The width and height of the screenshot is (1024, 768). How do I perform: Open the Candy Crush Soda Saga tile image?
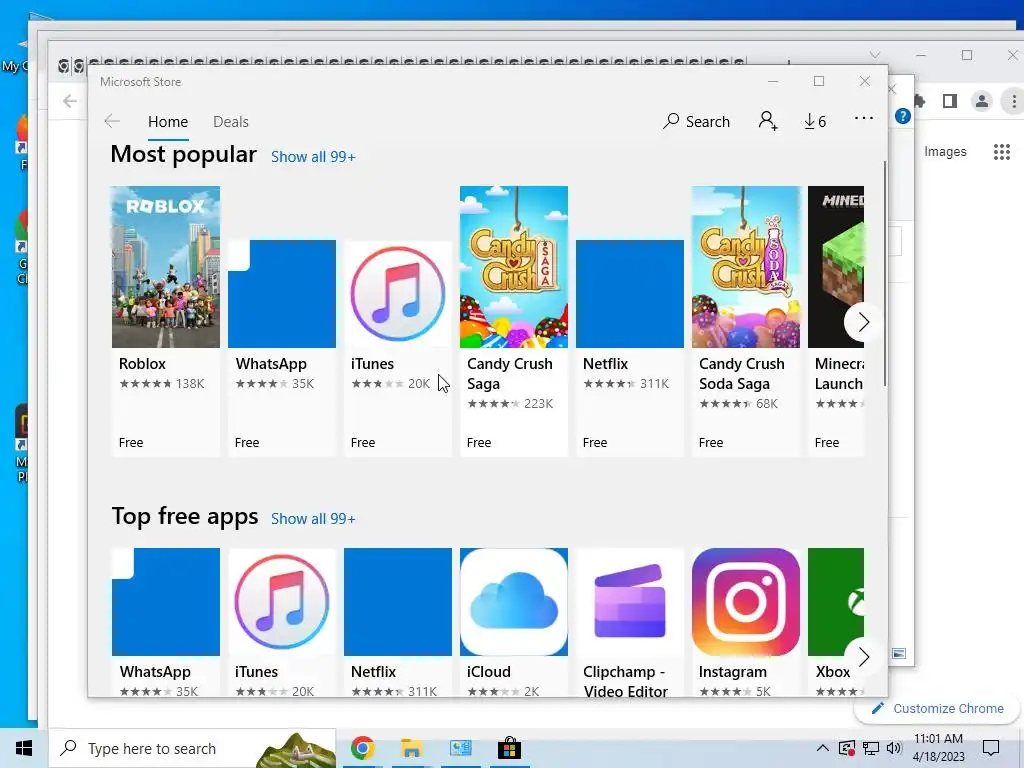746,267
